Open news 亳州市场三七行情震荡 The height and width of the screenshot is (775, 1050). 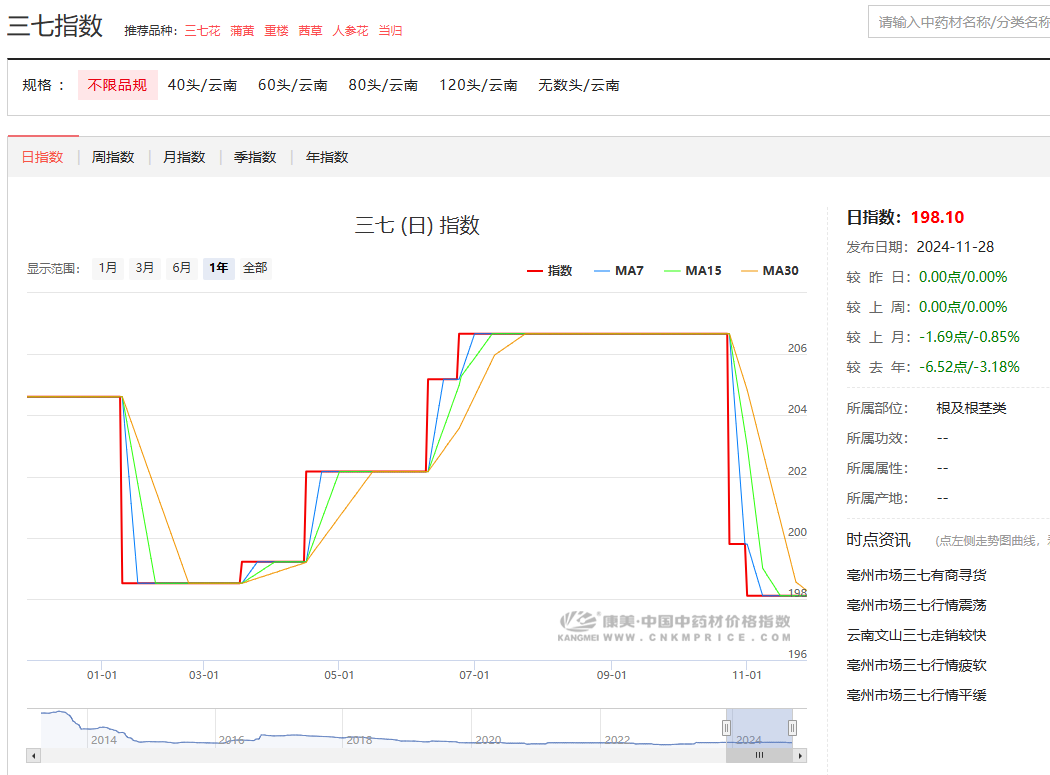(x=916, y=606)
